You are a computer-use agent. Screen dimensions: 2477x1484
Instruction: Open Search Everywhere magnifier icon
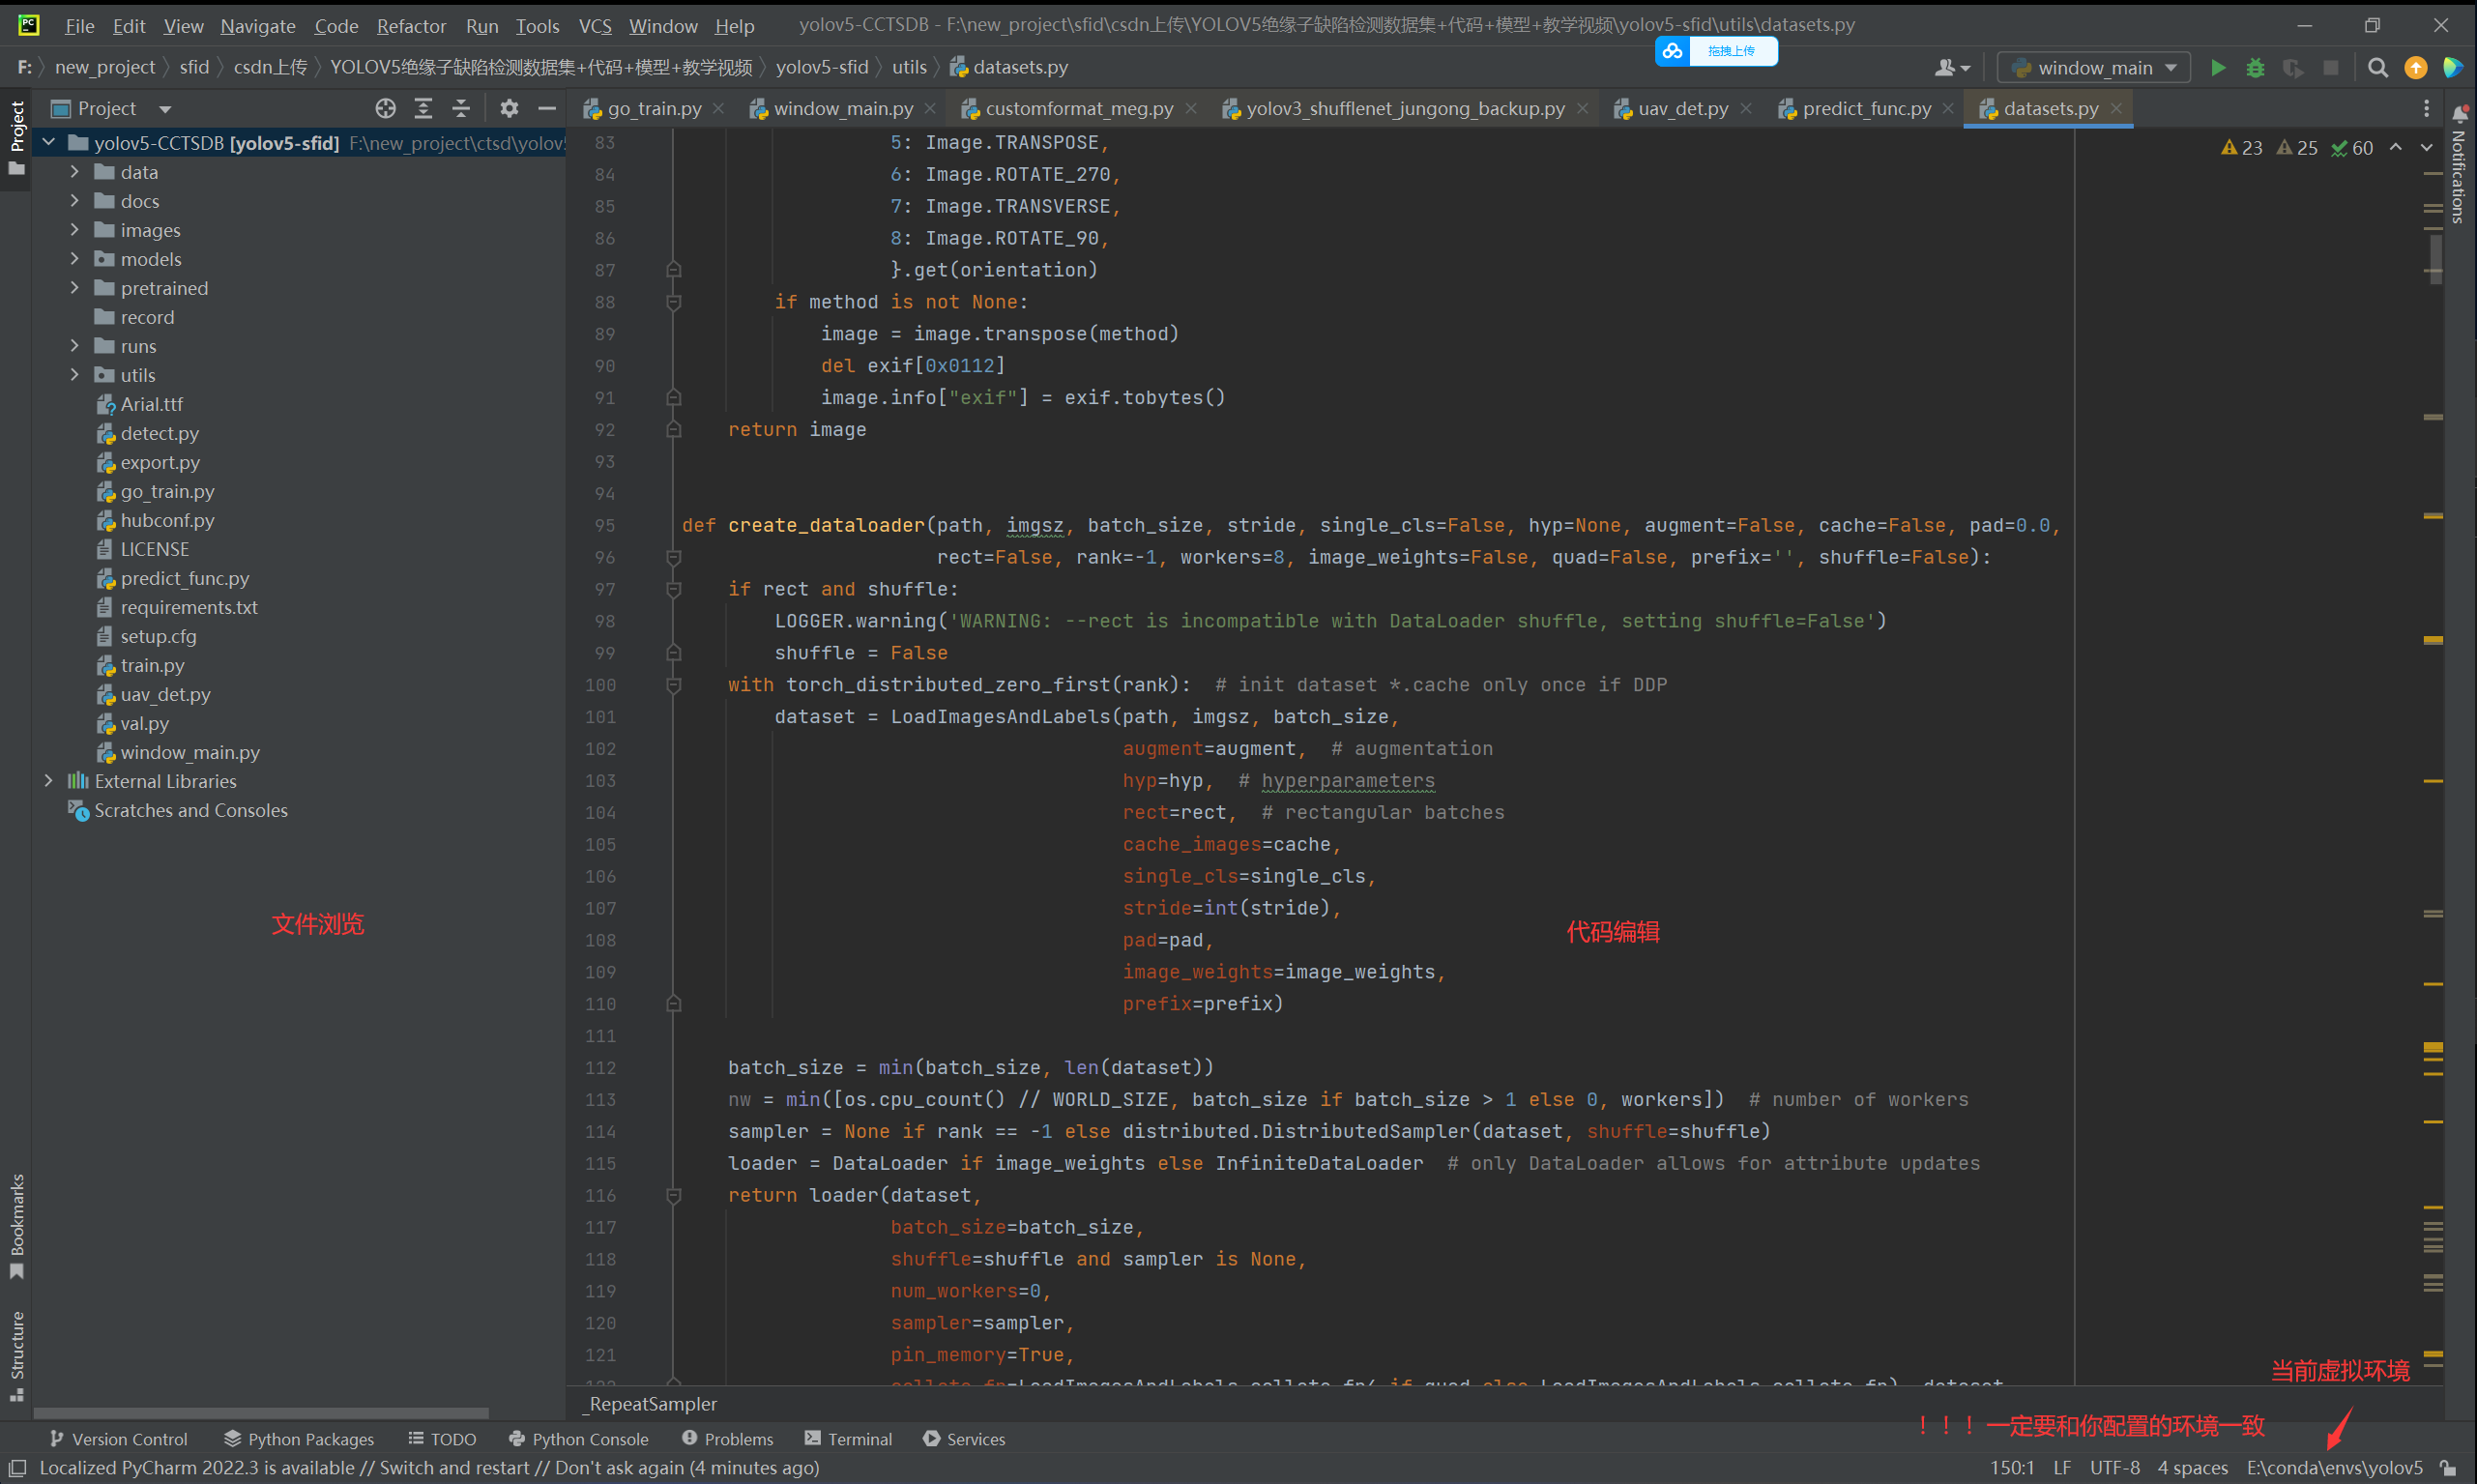coord(2378,68)
